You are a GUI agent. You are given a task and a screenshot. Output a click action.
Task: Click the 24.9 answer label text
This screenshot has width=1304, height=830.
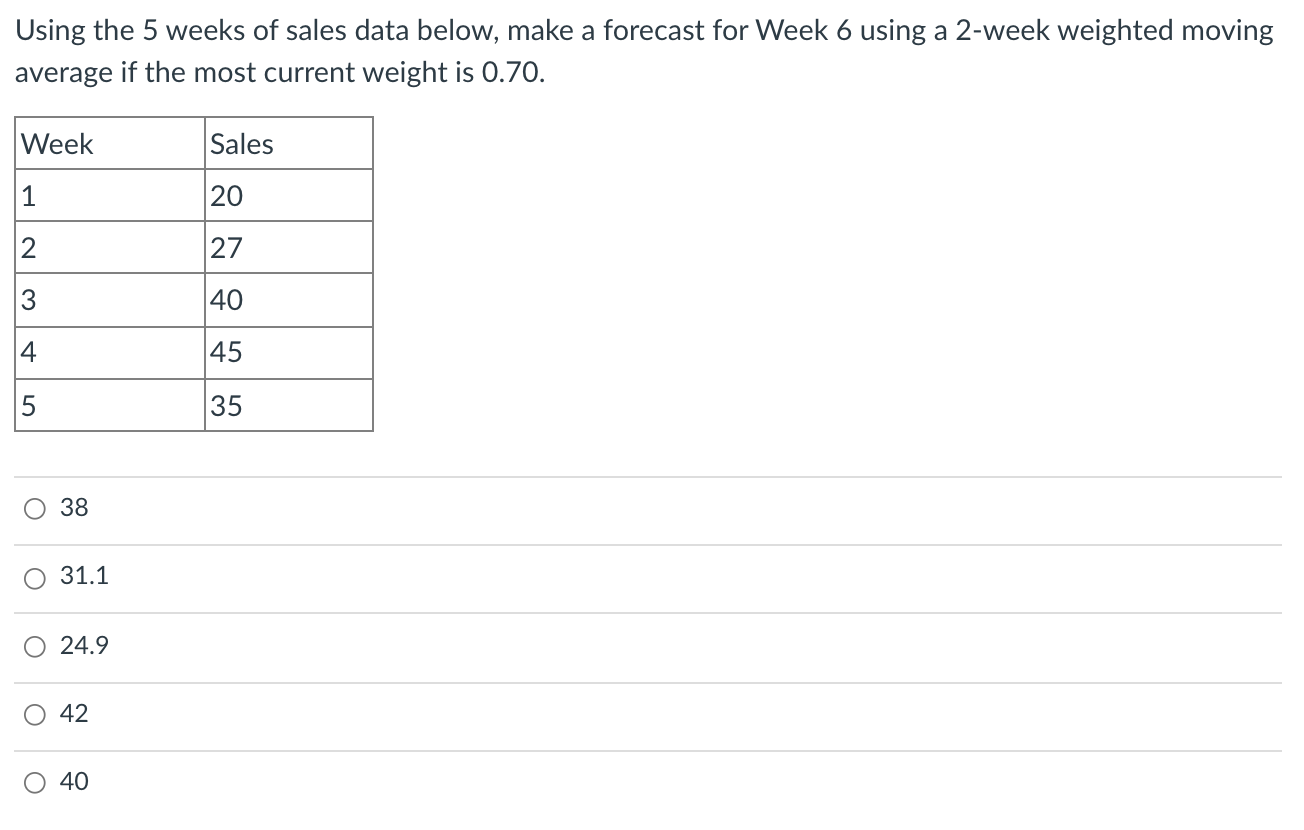84,646
